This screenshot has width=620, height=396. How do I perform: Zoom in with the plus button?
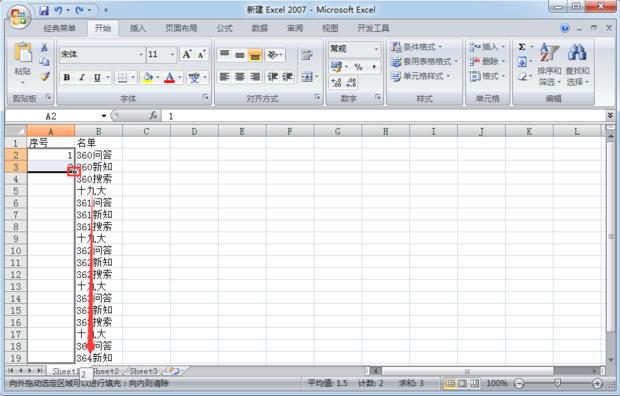click(x=597, y=383)
